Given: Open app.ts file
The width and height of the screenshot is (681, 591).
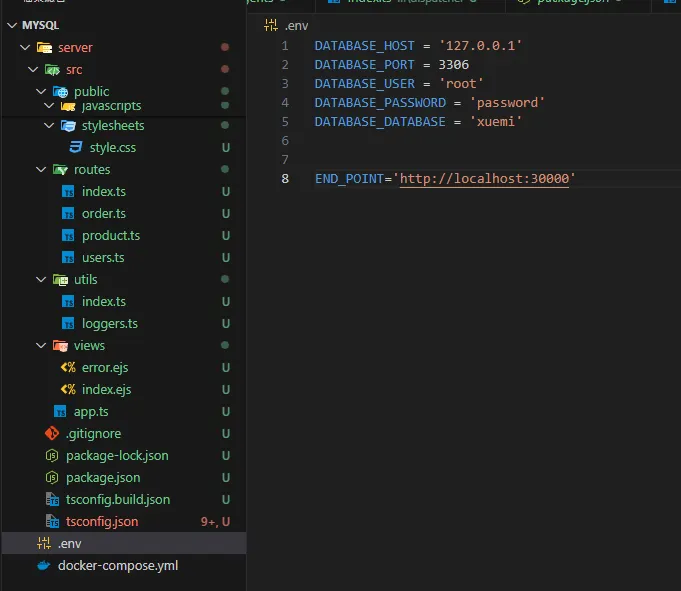Looking at the screenshot, I should point(91,412).
